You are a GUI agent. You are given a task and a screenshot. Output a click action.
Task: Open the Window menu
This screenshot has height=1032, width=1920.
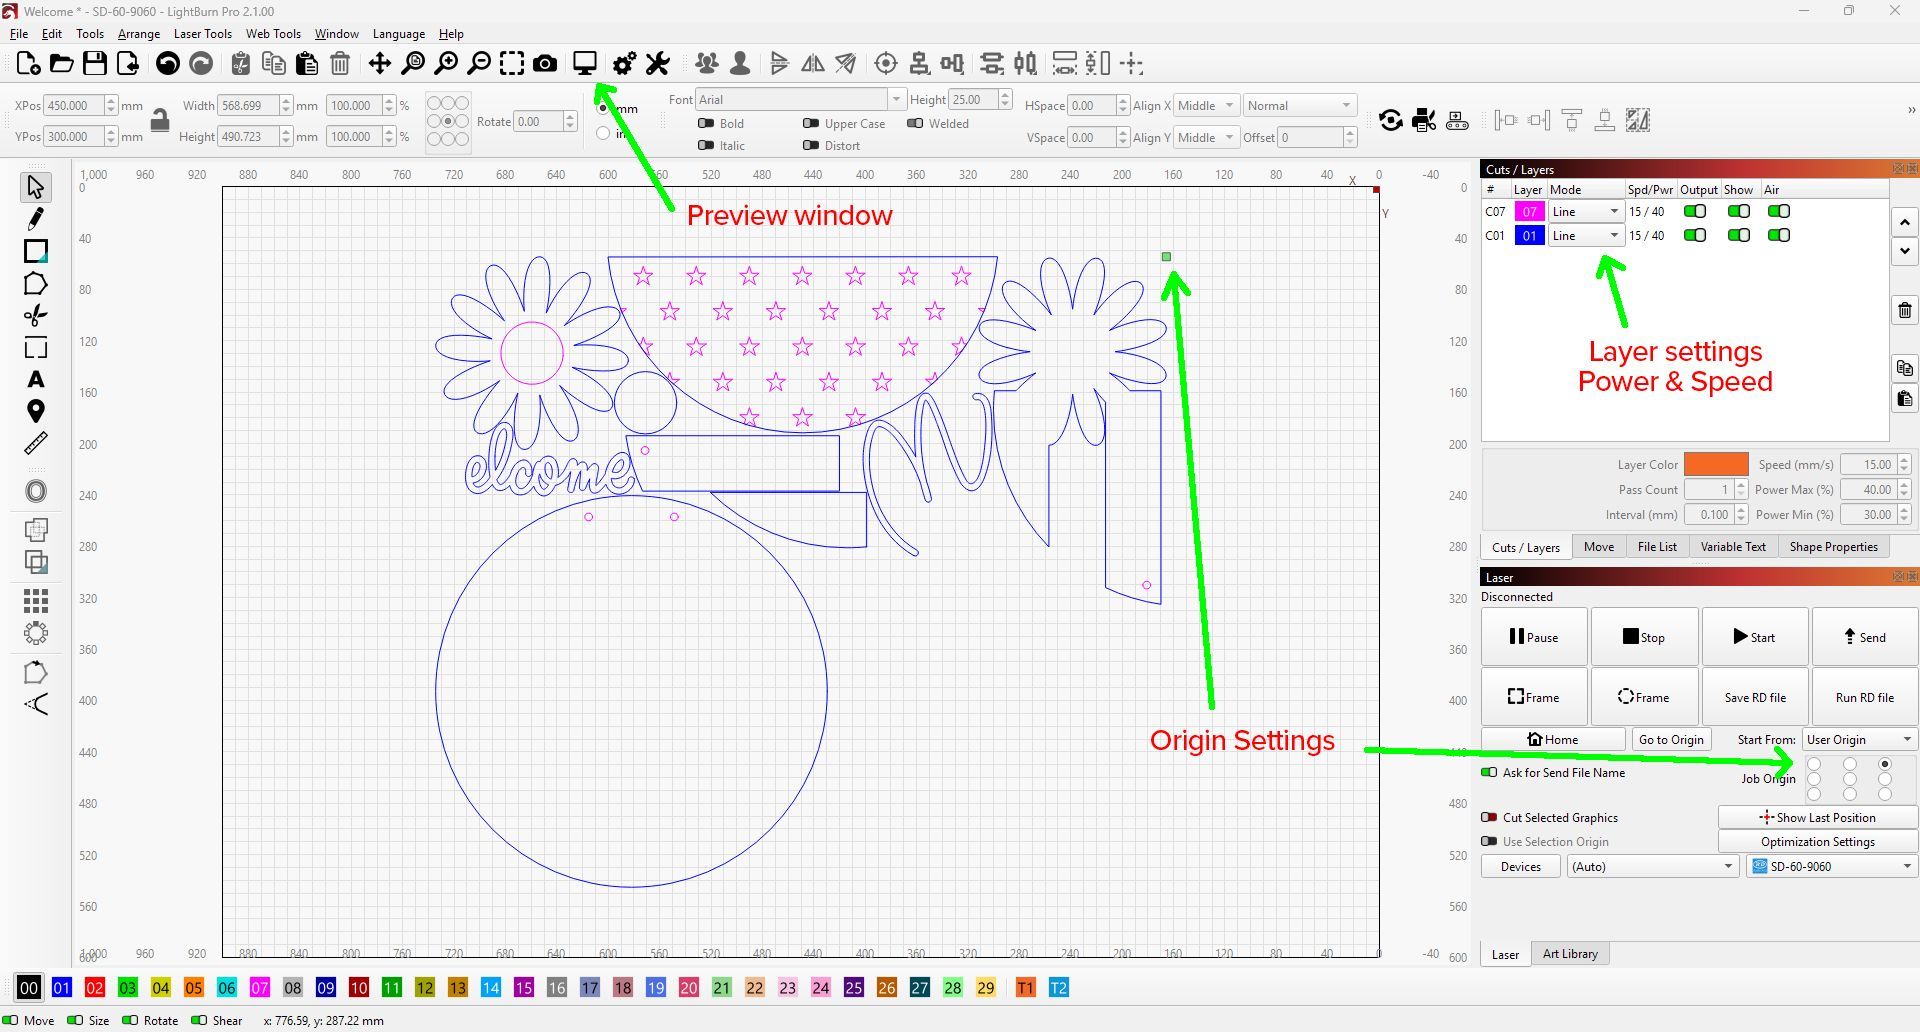tap(336, 33)
